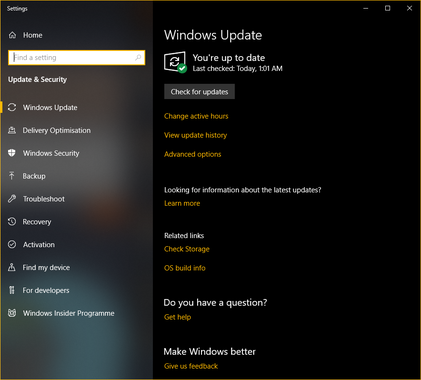The image size is (421, 380).
Task: Open Check Storage link
Action: point(187,249)
